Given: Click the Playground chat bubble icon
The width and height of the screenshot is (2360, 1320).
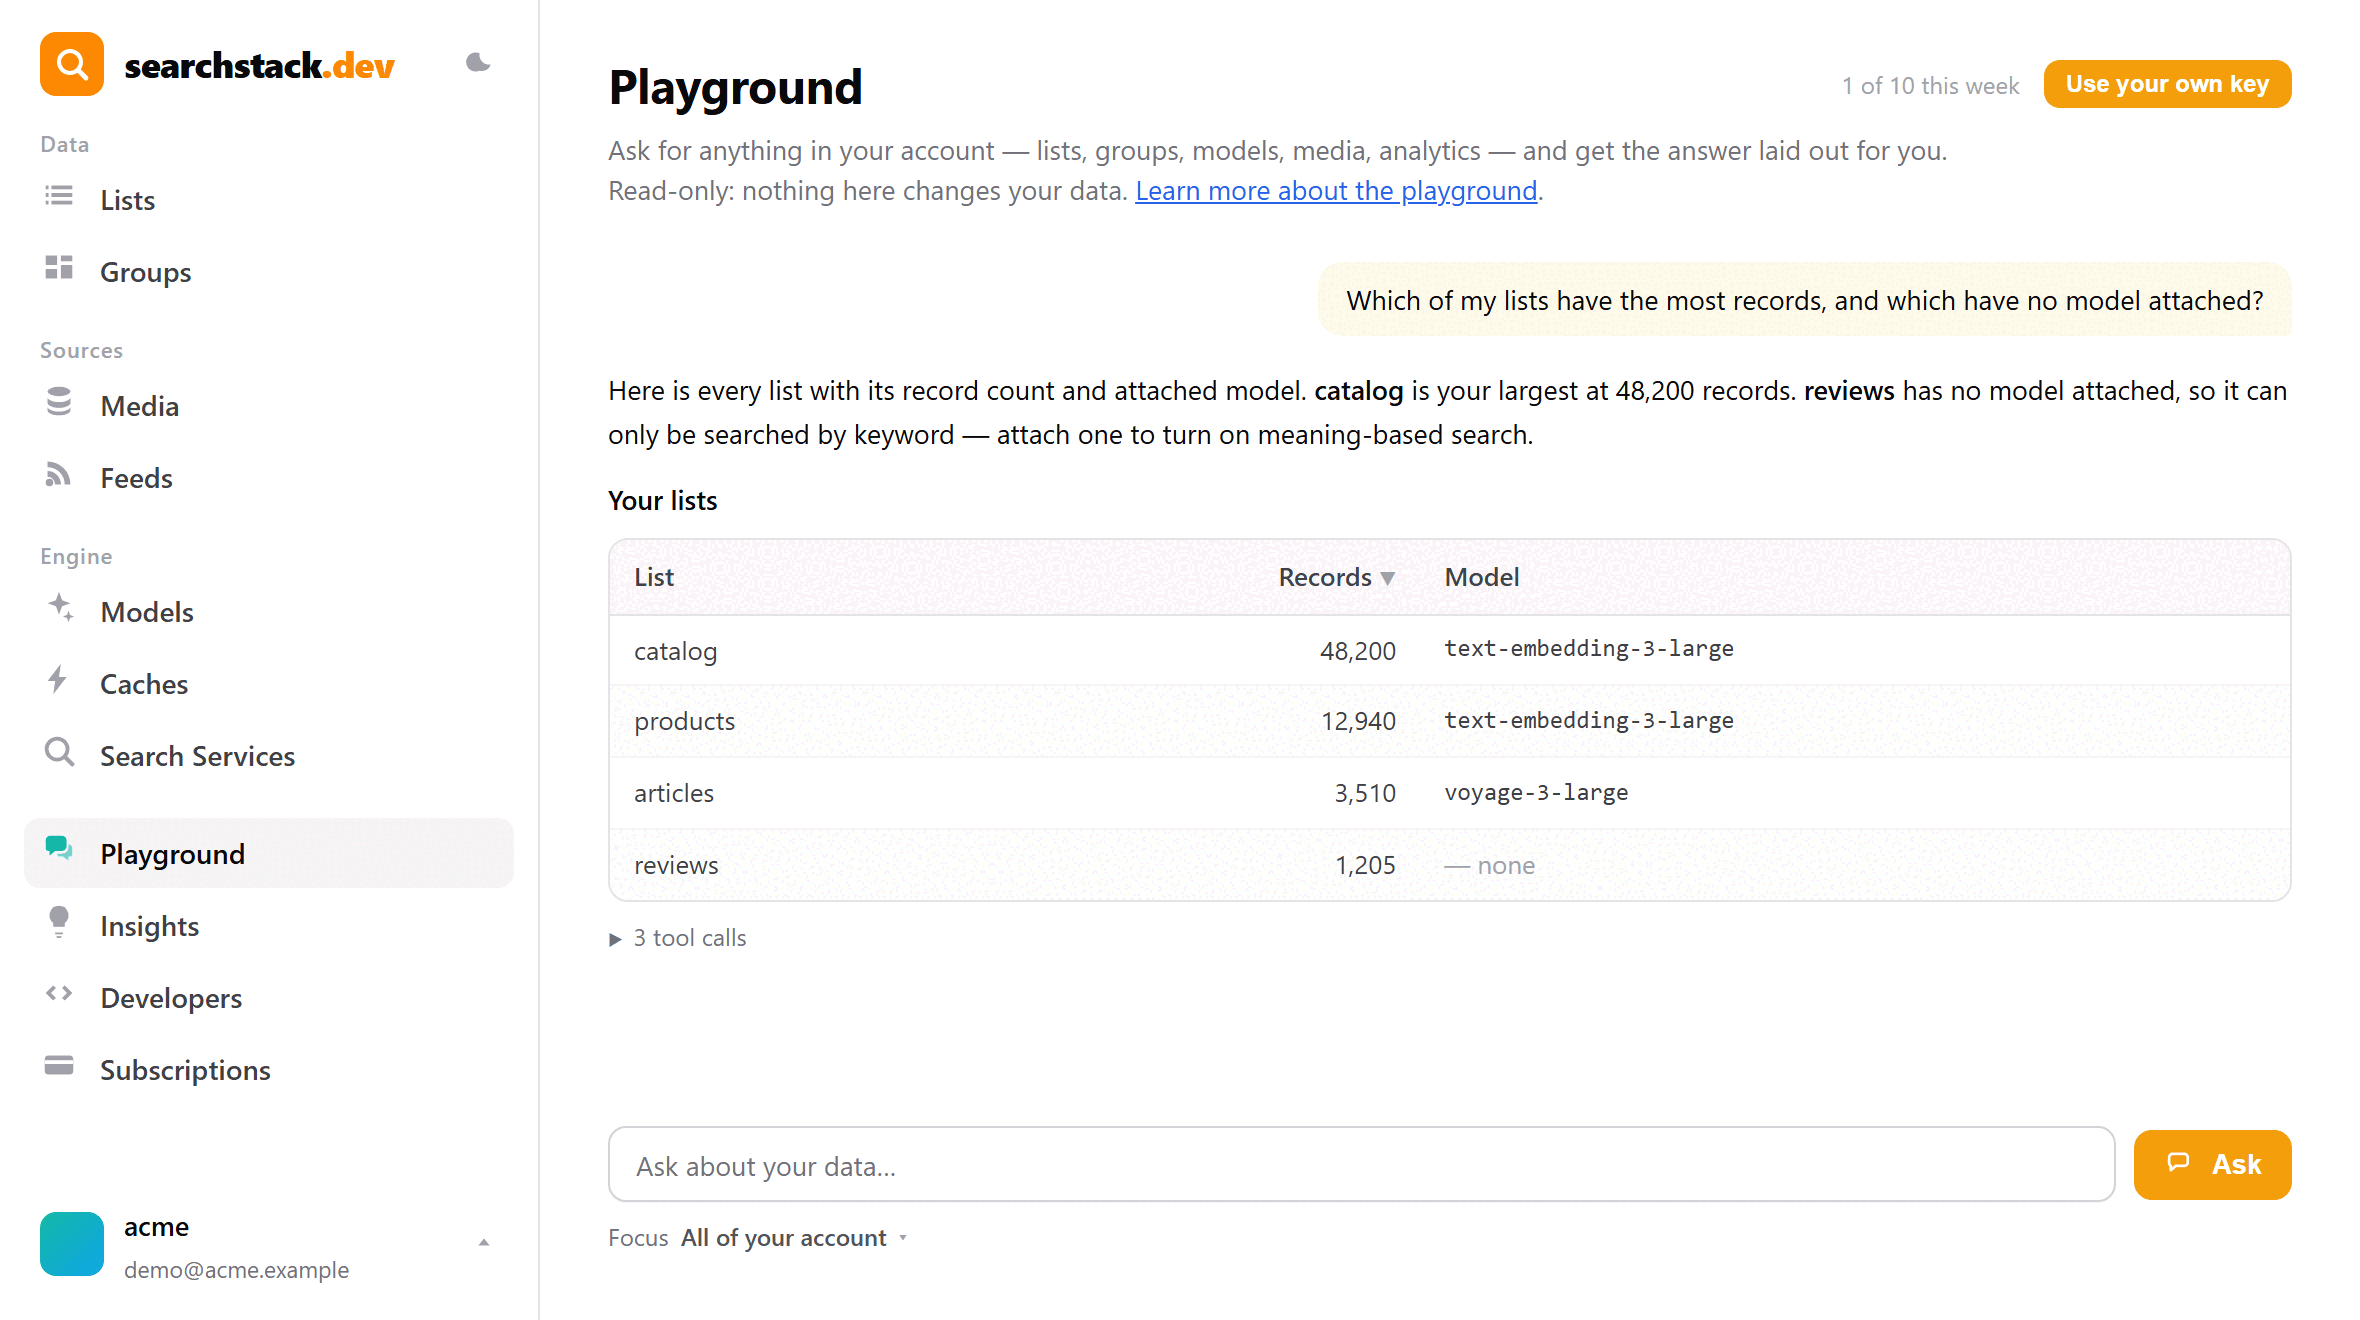Looking at the screenshot, I should point(59,849).
